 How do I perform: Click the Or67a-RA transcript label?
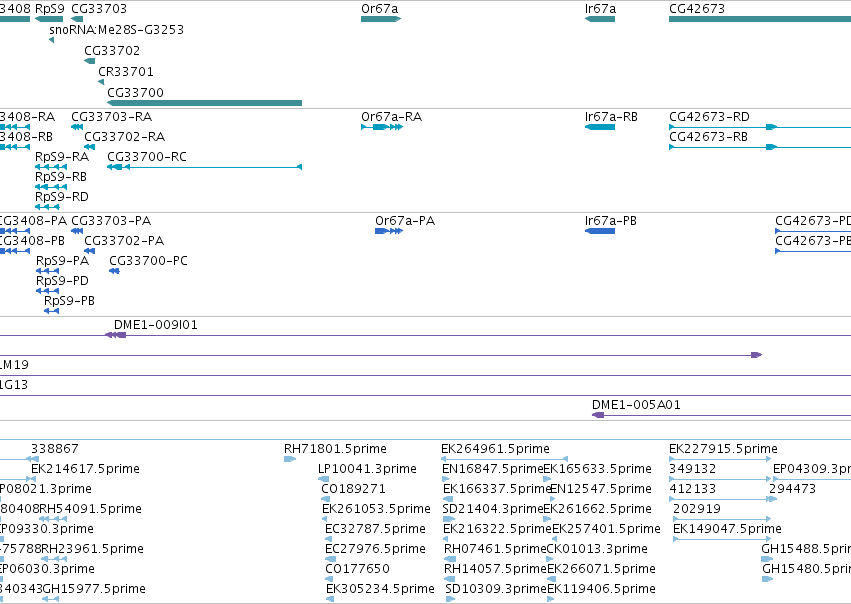point(392,117)
